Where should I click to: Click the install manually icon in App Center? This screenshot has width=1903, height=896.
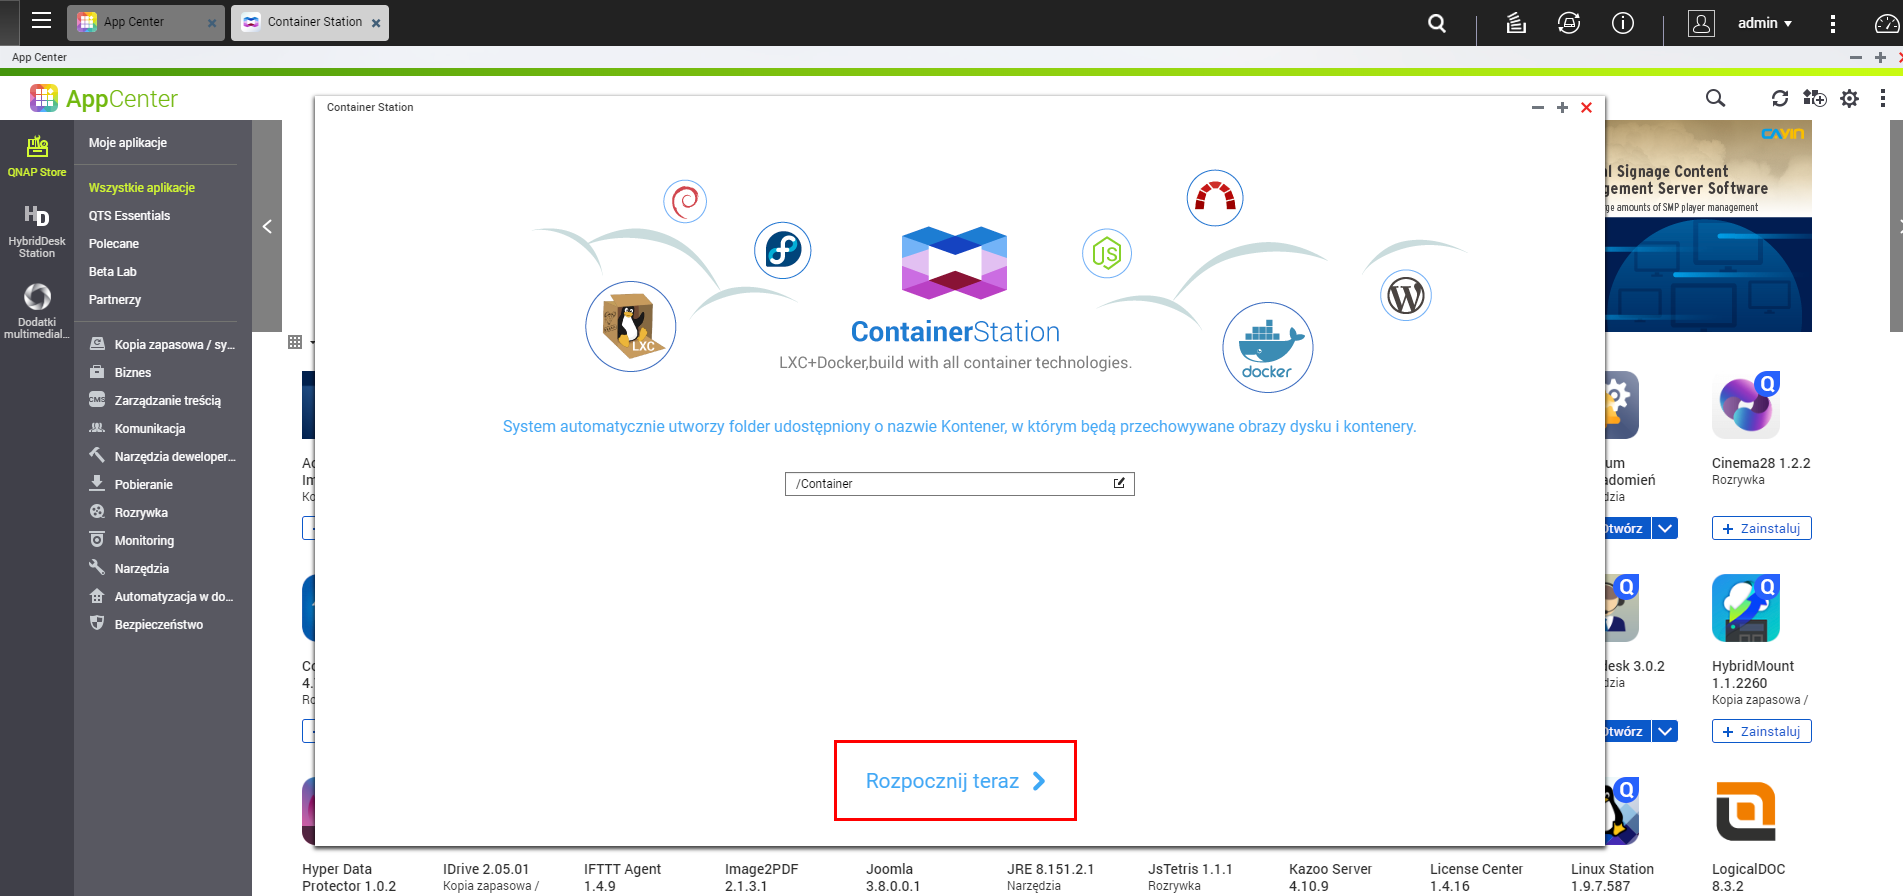[1814, 98]
